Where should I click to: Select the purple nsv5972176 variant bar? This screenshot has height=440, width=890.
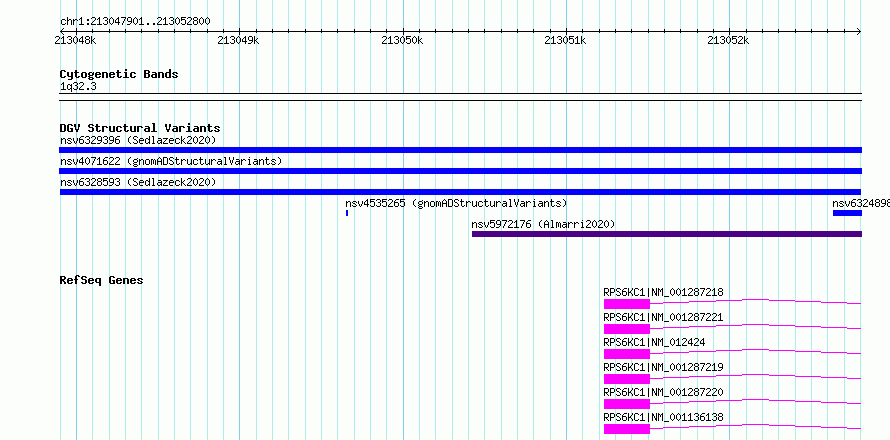(666, 234)
